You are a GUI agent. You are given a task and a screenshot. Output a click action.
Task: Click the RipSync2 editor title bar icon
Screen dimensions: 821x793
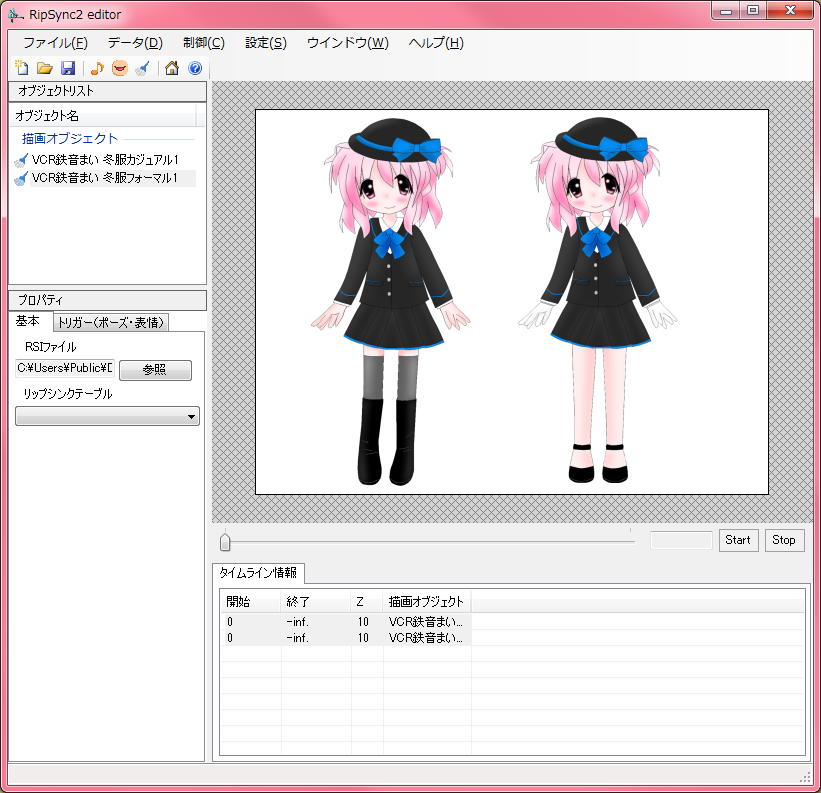click(16, 15)
